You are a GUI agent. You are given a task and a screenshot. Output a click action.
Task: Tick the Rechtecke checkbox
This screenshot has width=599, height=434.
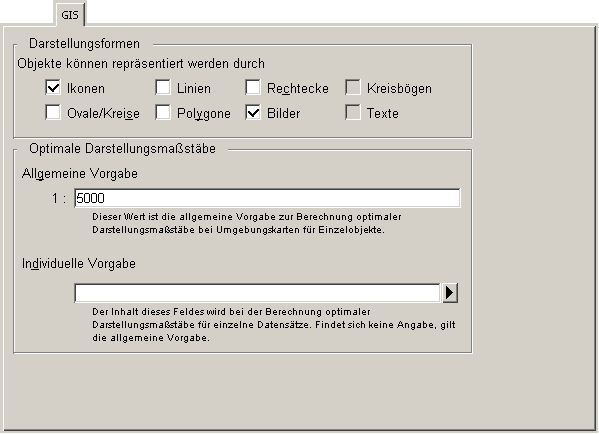253,87
